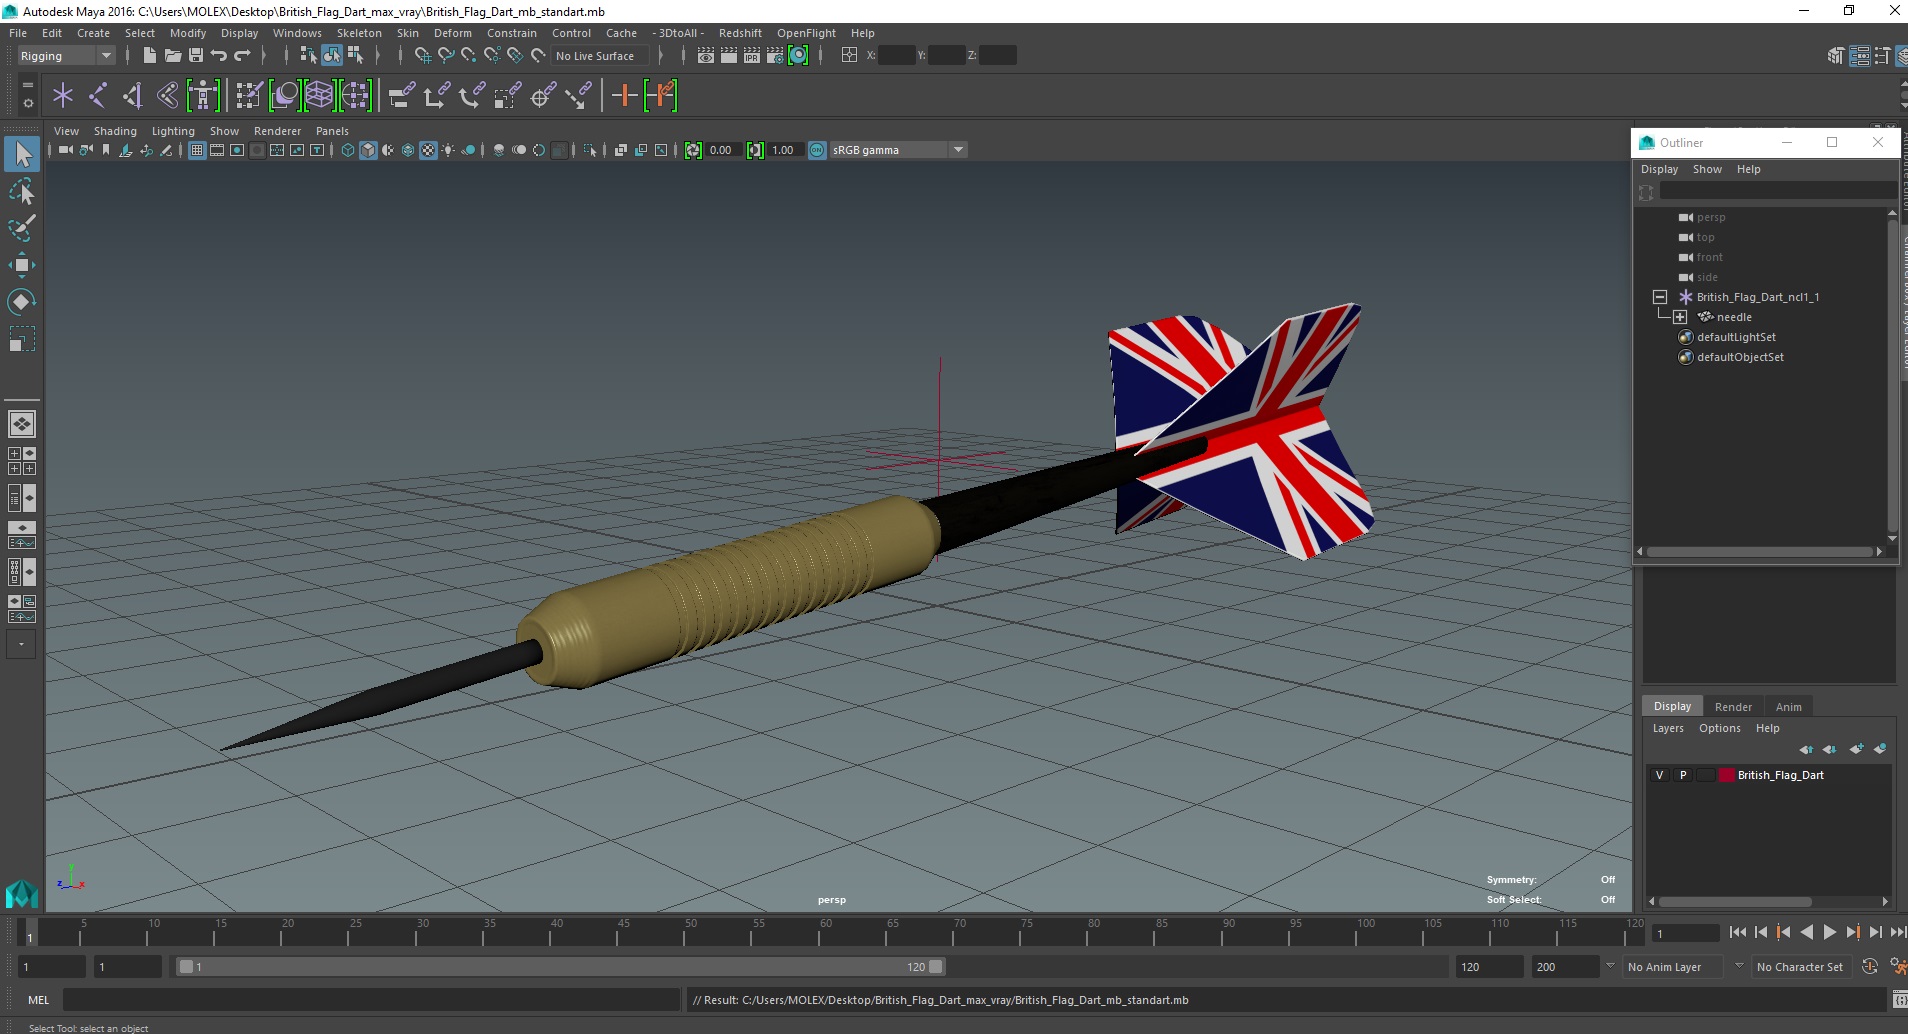This screenshot has width=1908, height=1034.
Task: Choose the Select tool in the left toolbox
Action: point(22,154)
